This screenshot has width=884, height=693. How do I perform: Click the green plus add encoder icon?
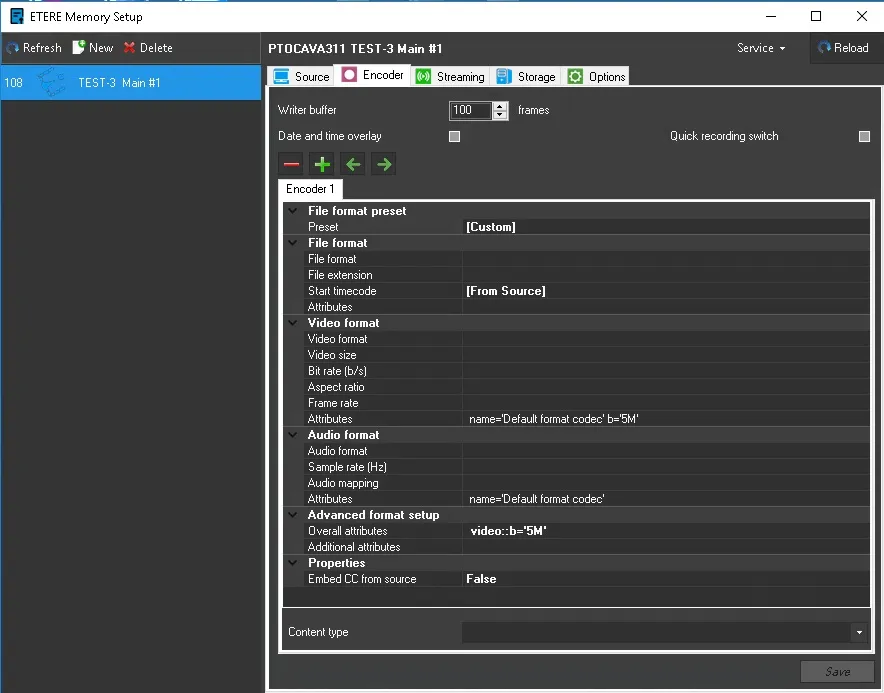(322, 164)
